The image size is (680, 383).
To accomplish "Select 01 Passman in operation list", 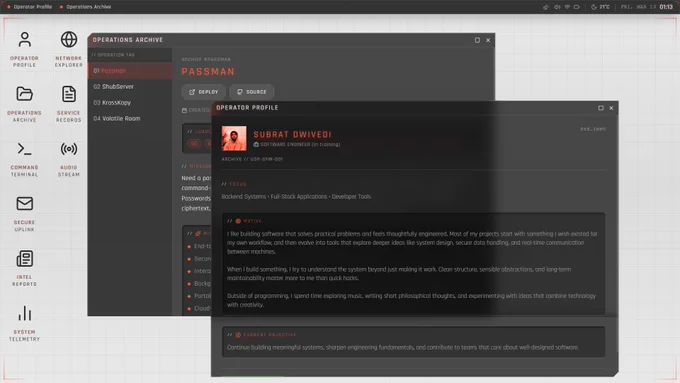I will coord(130,71).
